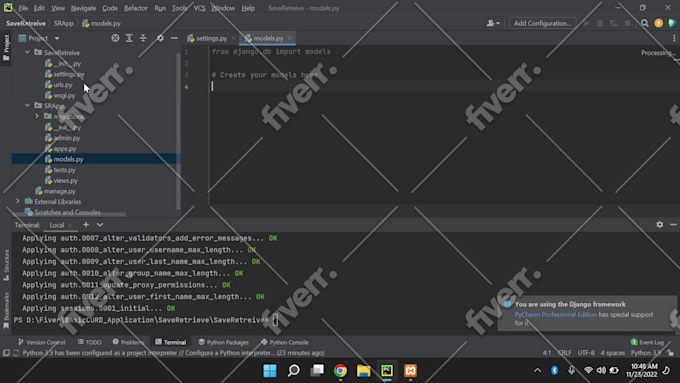Select Scratches and Consoles node
Image resolution: width=680 pixels, height=383 pixels.
point(67,212)
